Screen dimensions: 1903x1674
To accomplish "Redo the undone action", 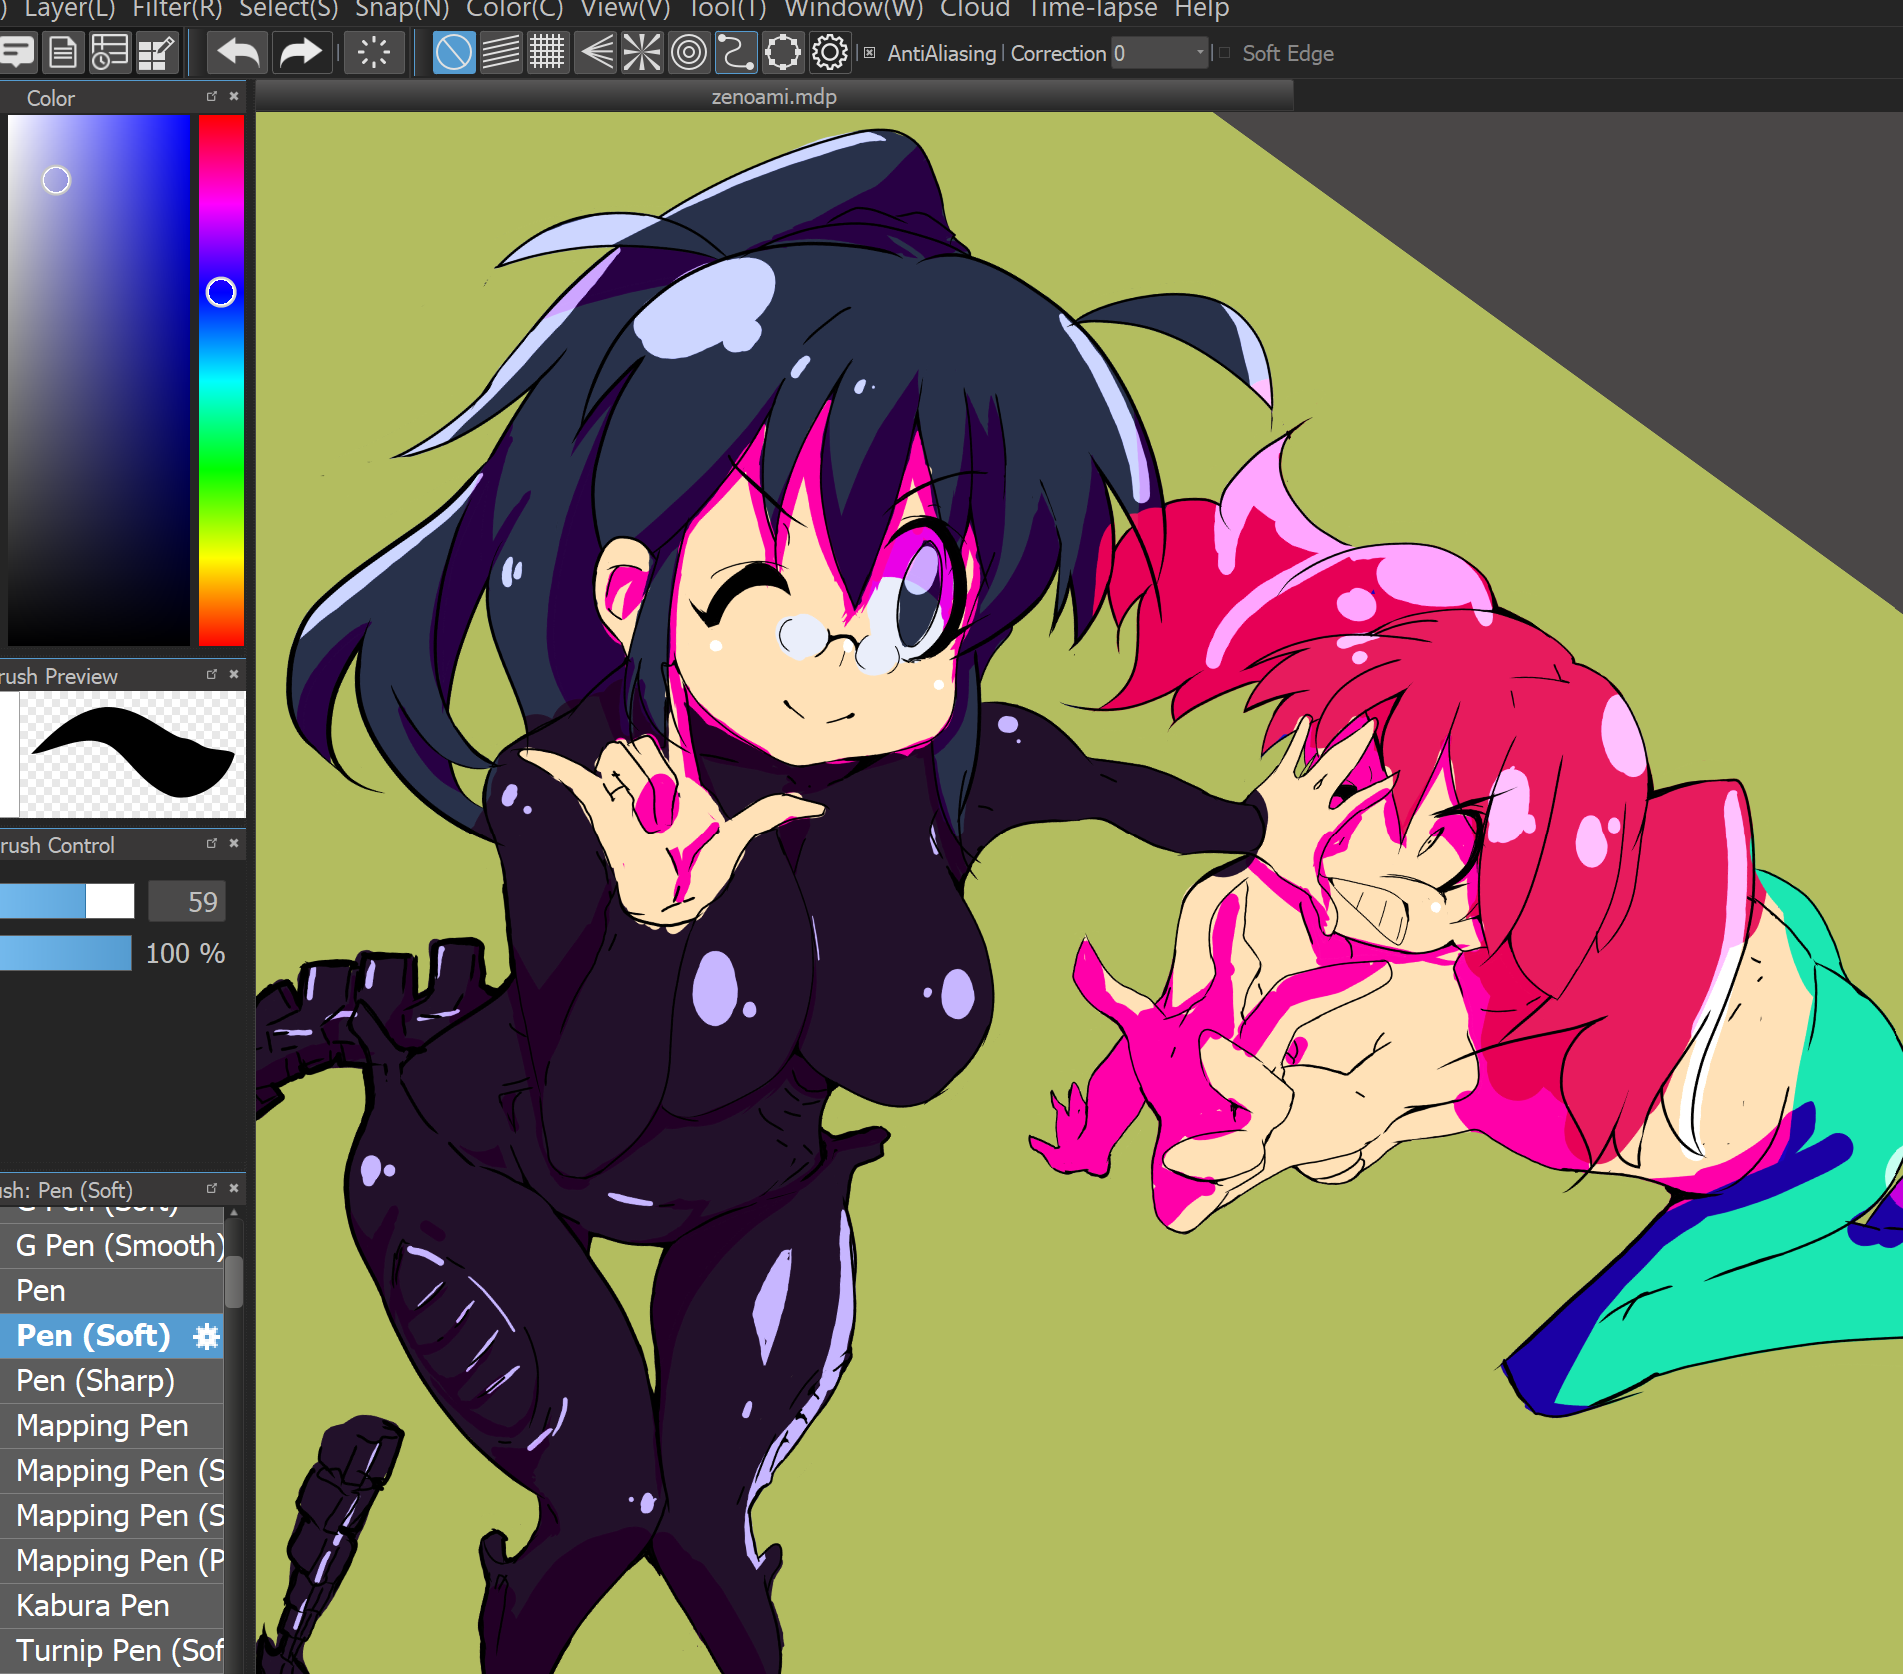I will [300, 52].
